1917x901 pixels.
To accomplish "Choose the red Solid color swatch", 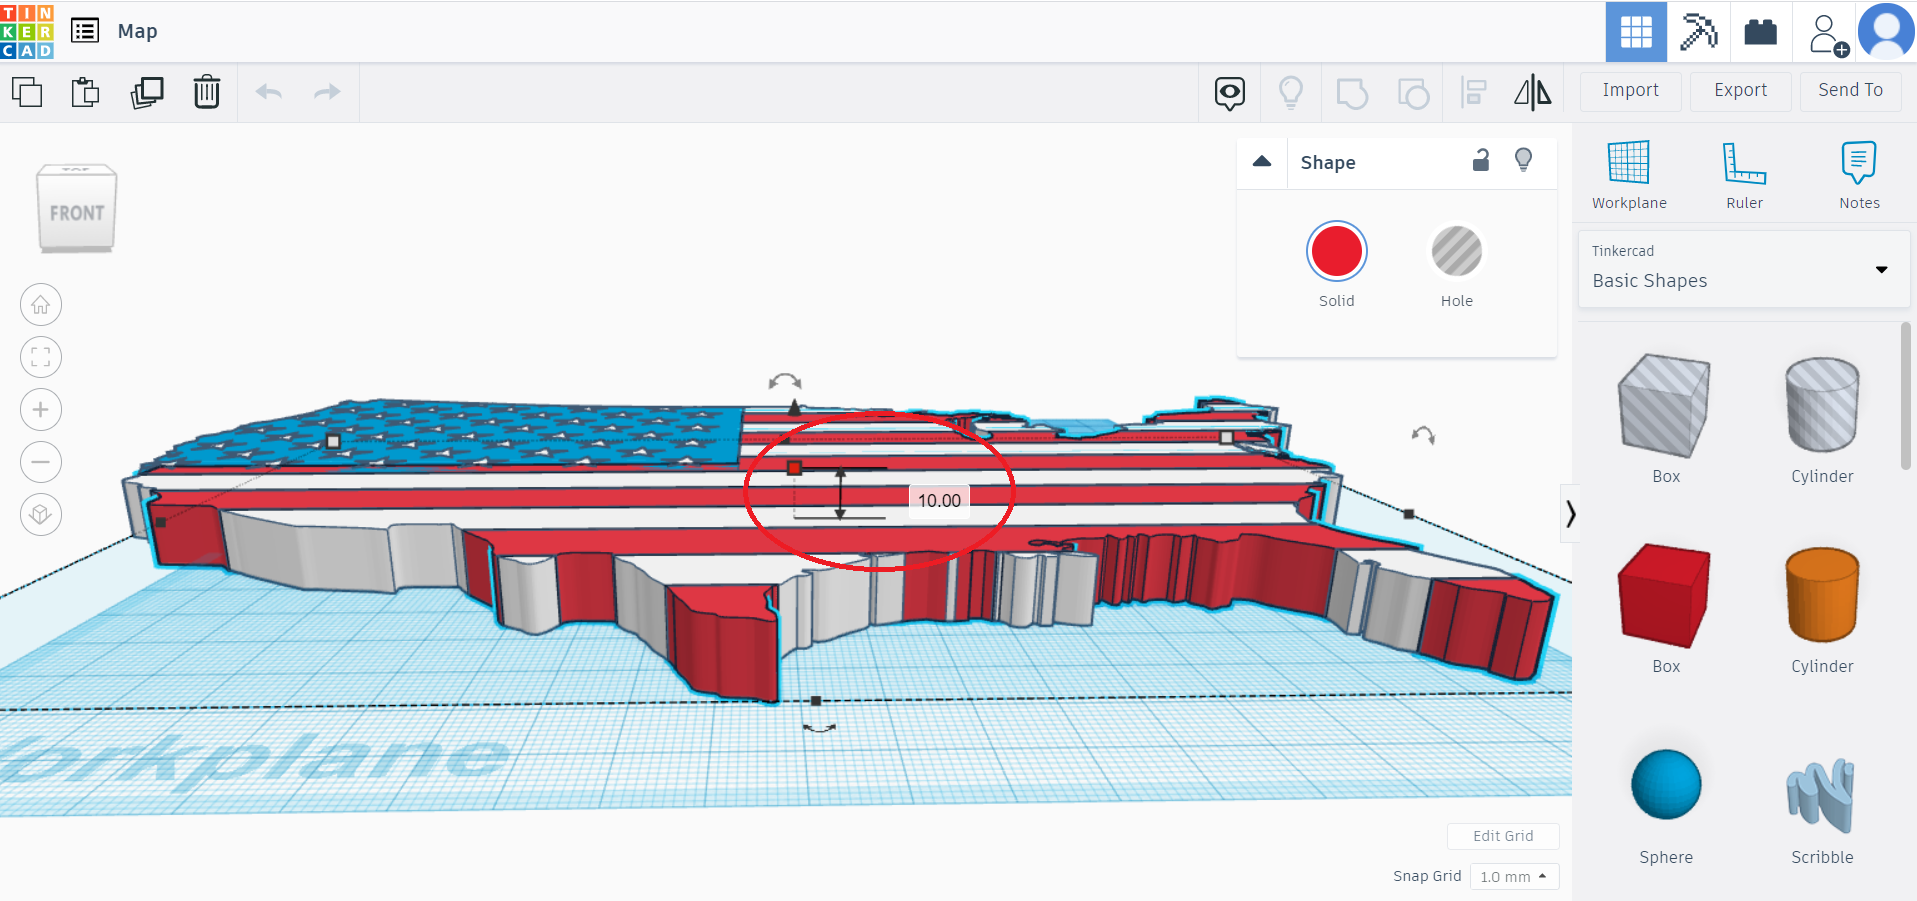I will [x=1336, y=251].
